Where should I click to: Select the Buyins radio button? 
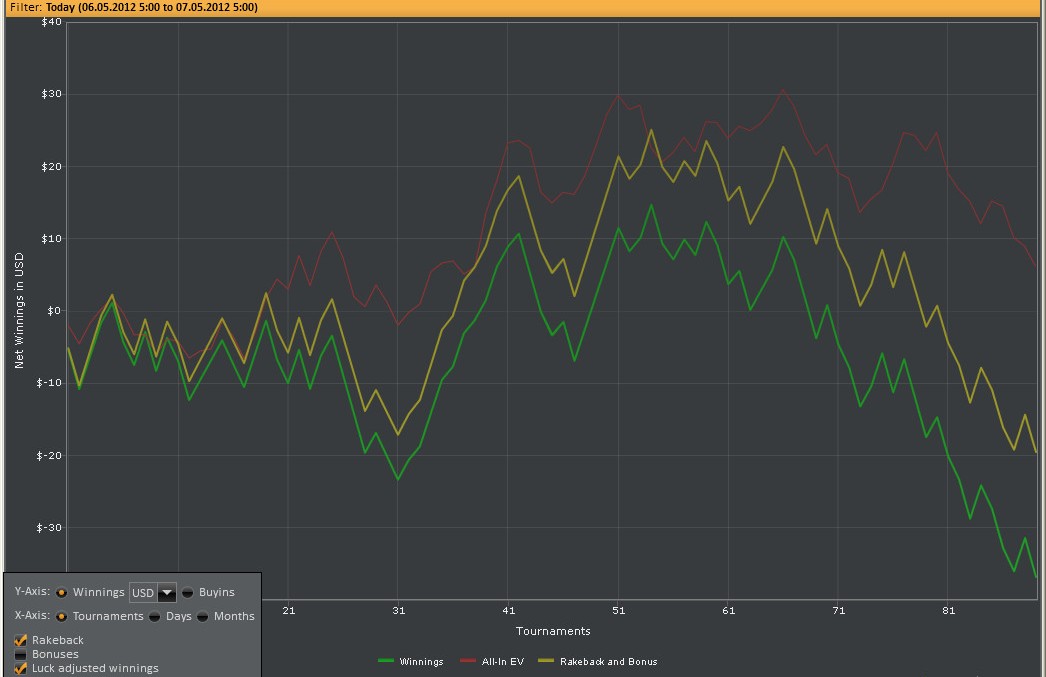click(188, 592)
